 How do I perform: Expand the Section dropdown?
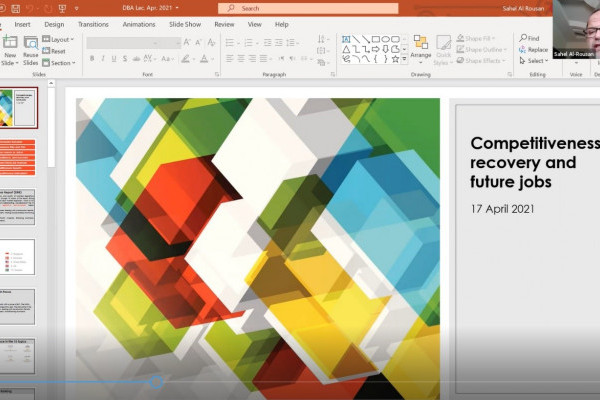[x=61, y=62]
